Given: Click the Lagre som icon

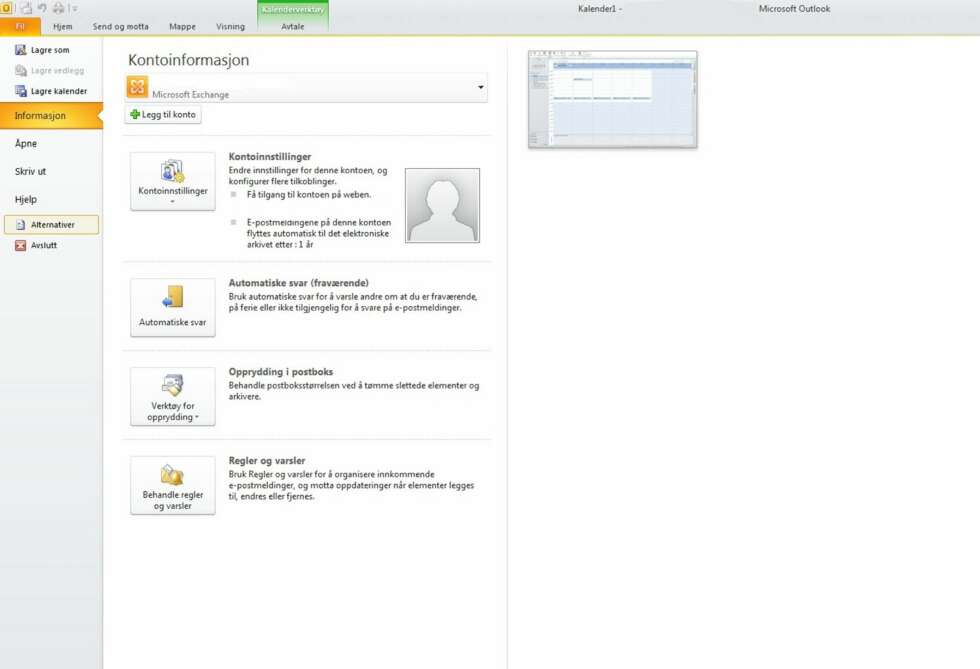Looking at the screenshot, I should pyautogui.click(x=21, y=50).
